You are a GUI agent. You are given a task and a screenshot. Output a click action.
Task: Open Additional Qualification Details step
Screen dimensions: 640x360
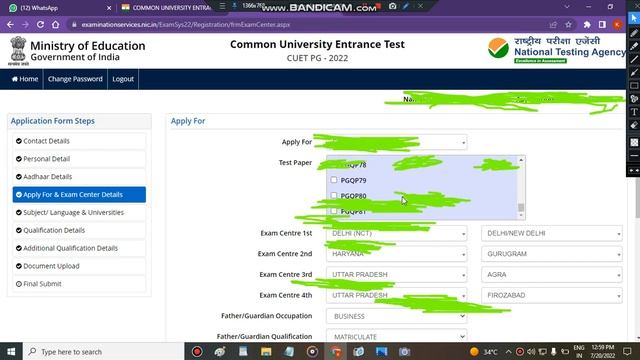pyautogui.click(x=79, y=248)
